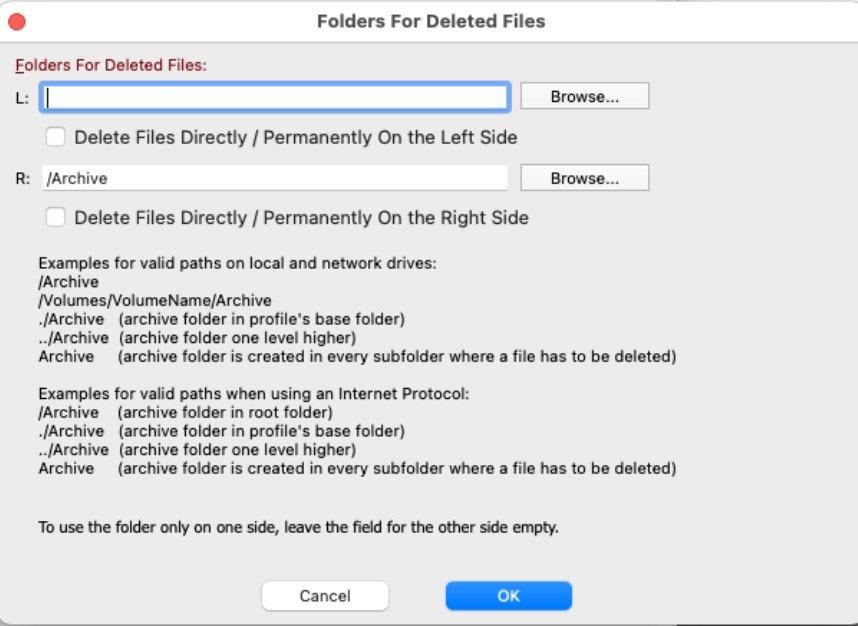
Task: Click the red close window button
Action: pyautogui.click(x=17, y=21)
